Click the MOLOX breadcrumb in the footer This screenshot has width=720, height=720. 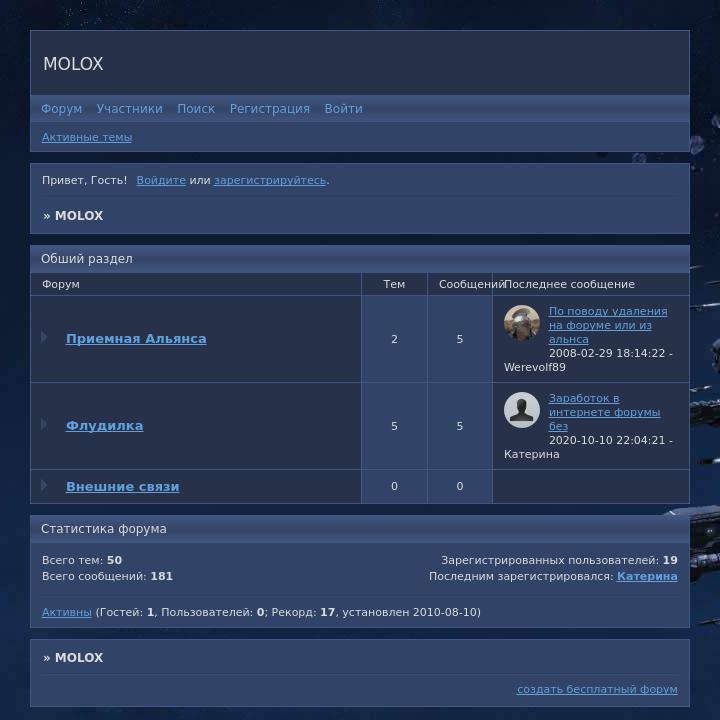tap(79, 658)
